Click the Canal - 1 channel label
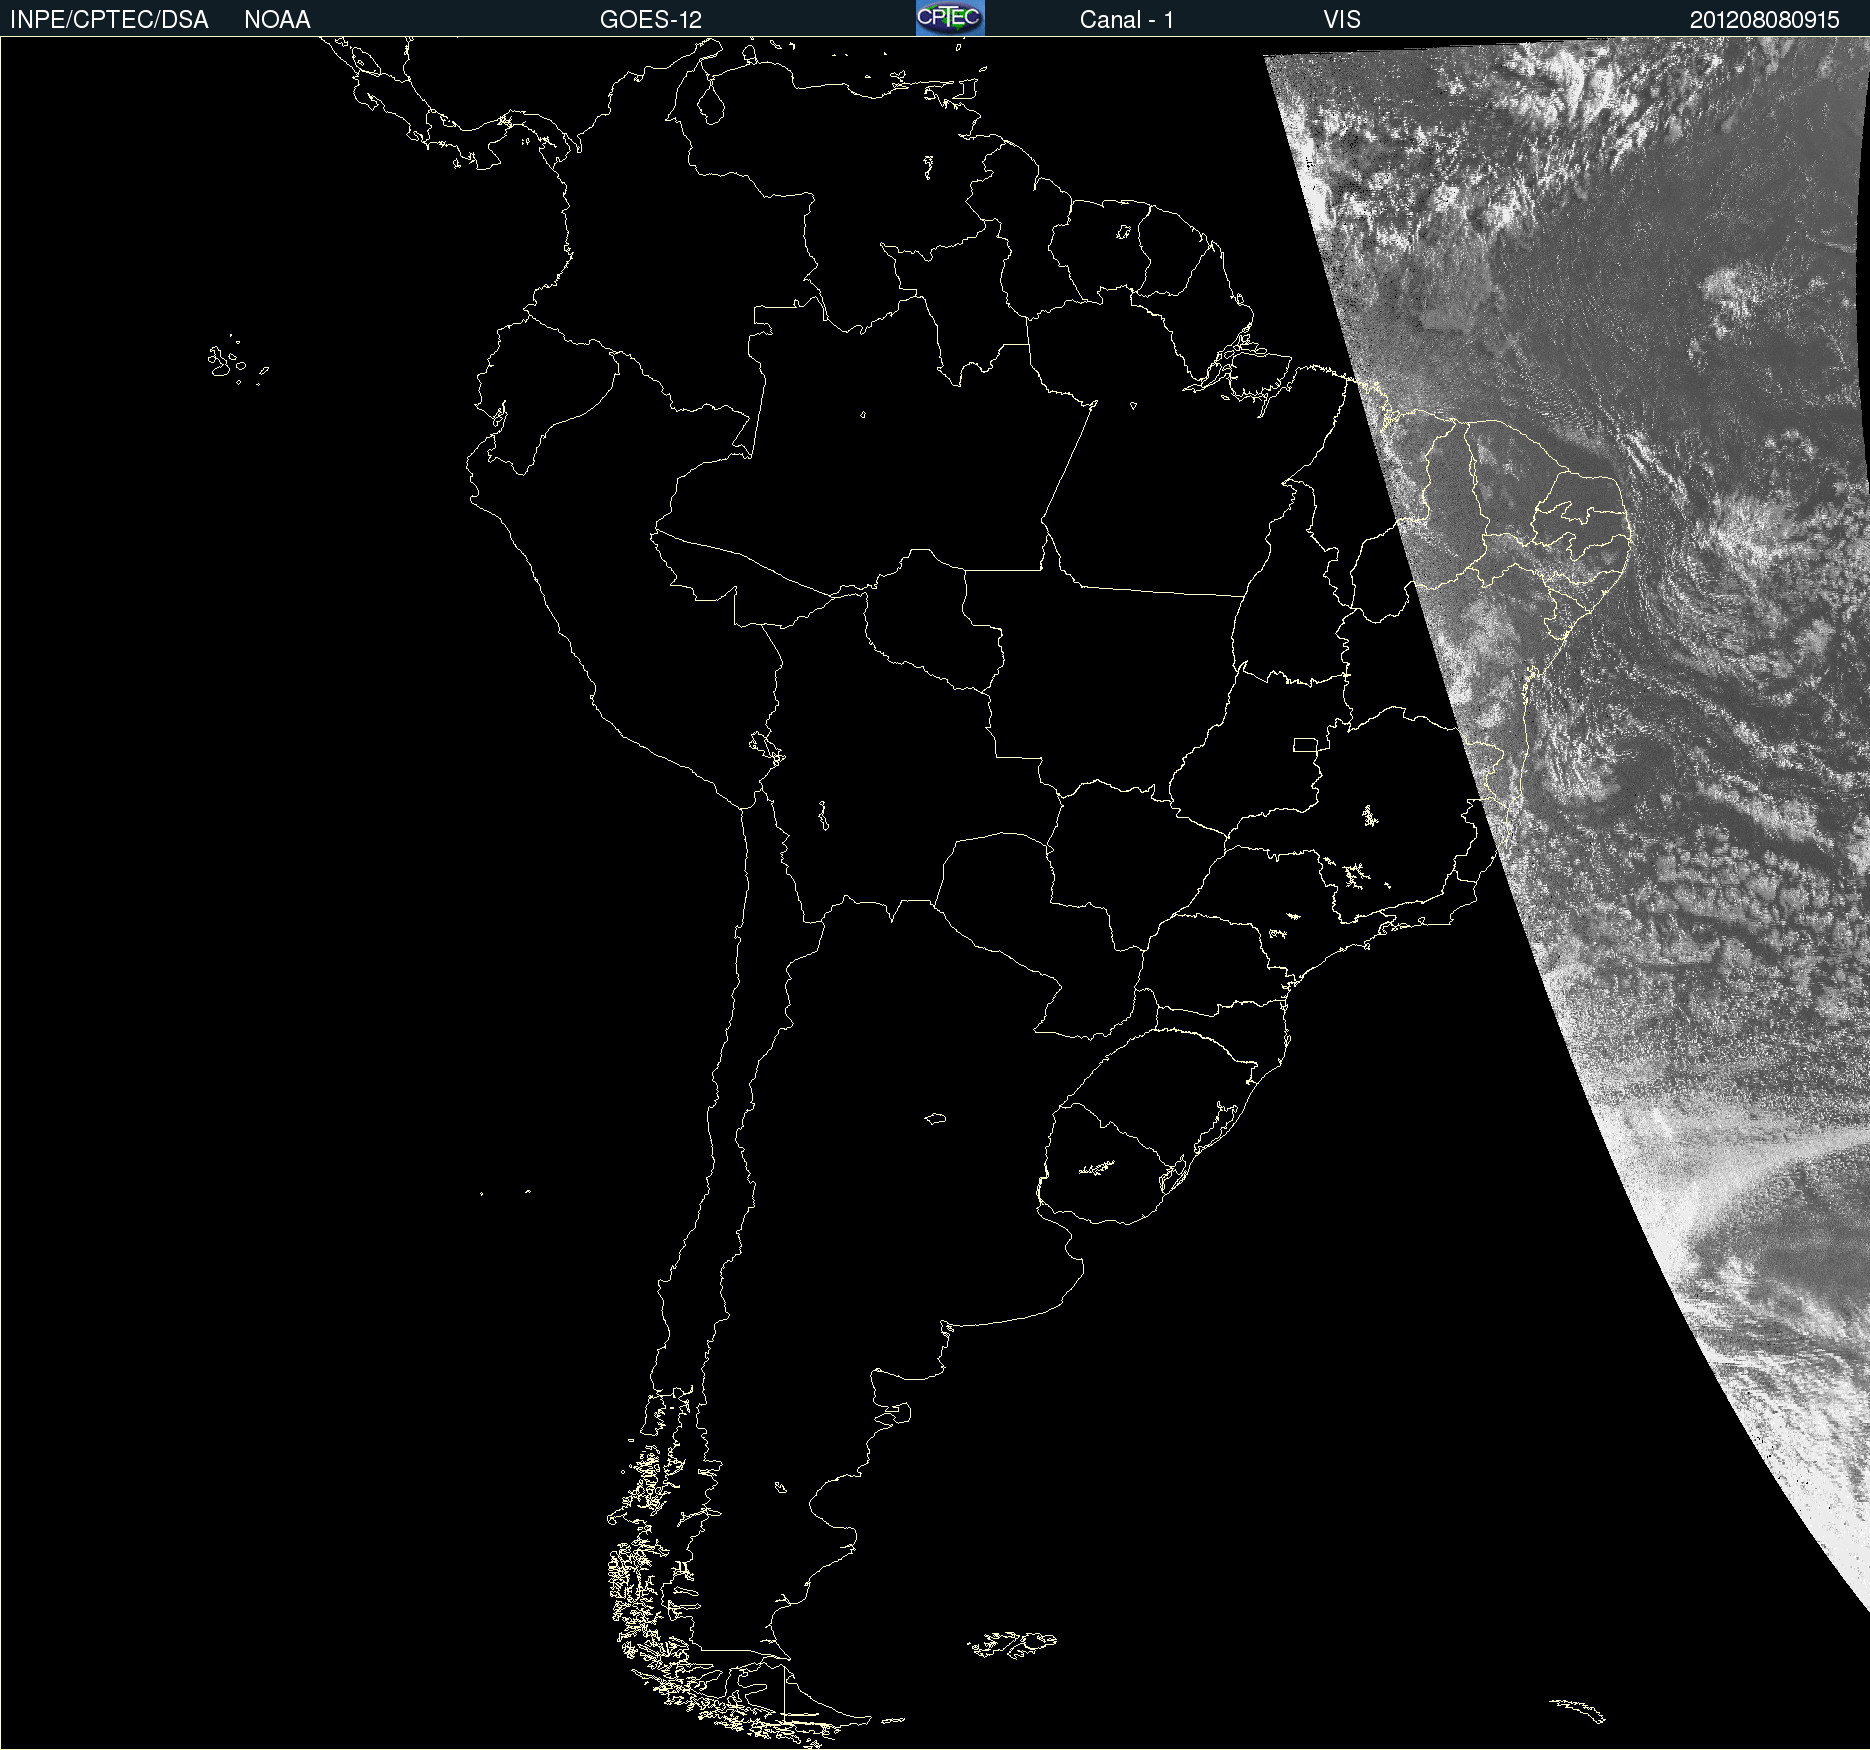The width and height of the screenshot is (1870, 1750). point(1127,20)
